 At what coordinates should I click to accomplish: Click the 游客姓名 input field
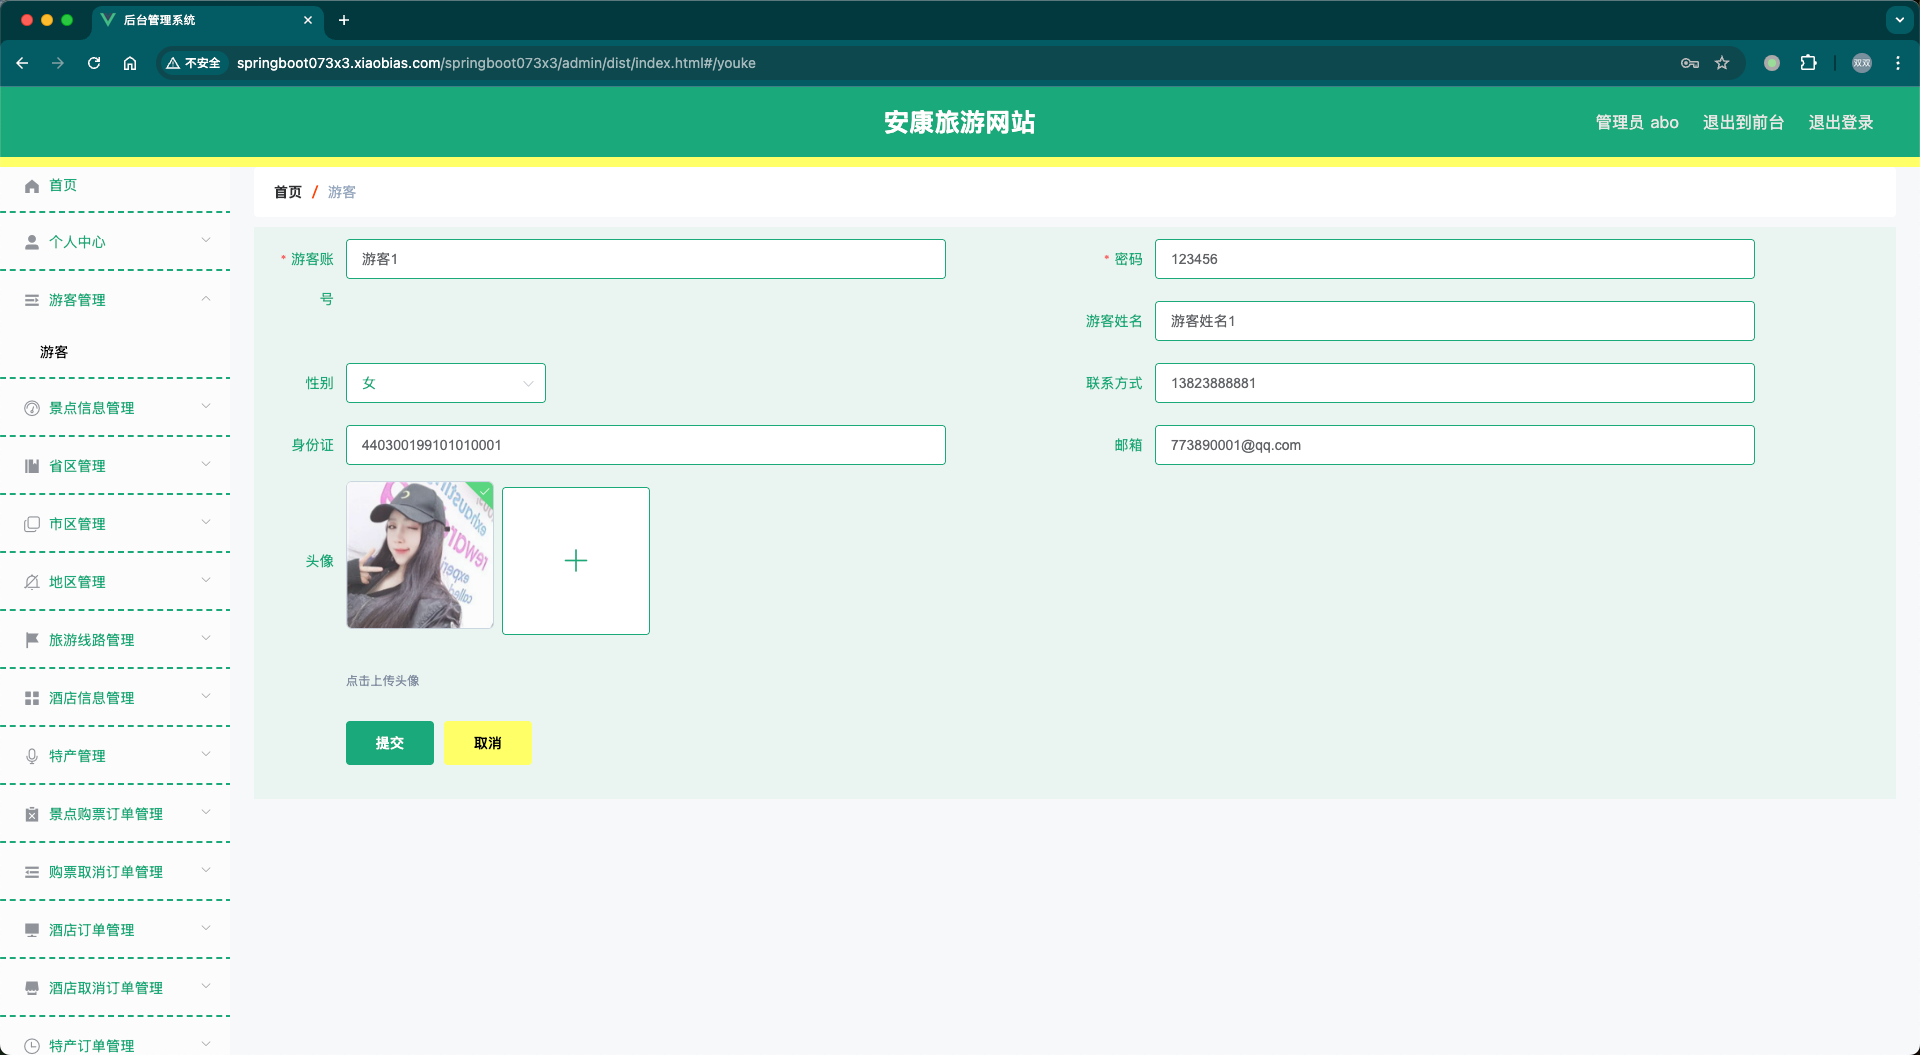[x=1455, y=321]
